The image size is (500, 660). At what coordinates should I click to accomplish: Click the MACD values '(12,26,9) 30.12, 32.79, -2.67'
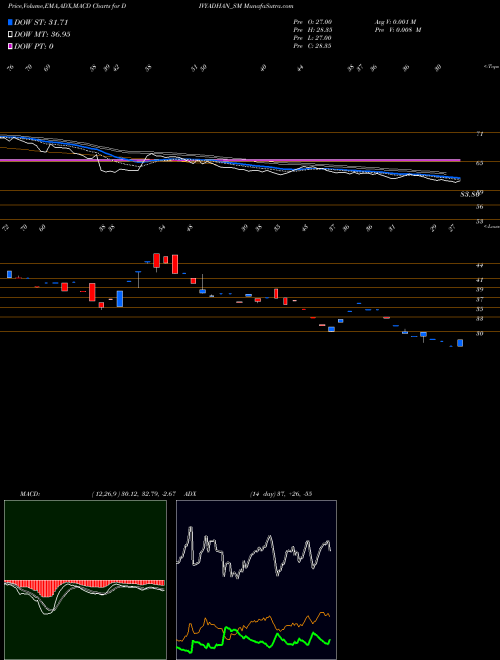coord(136,493)
